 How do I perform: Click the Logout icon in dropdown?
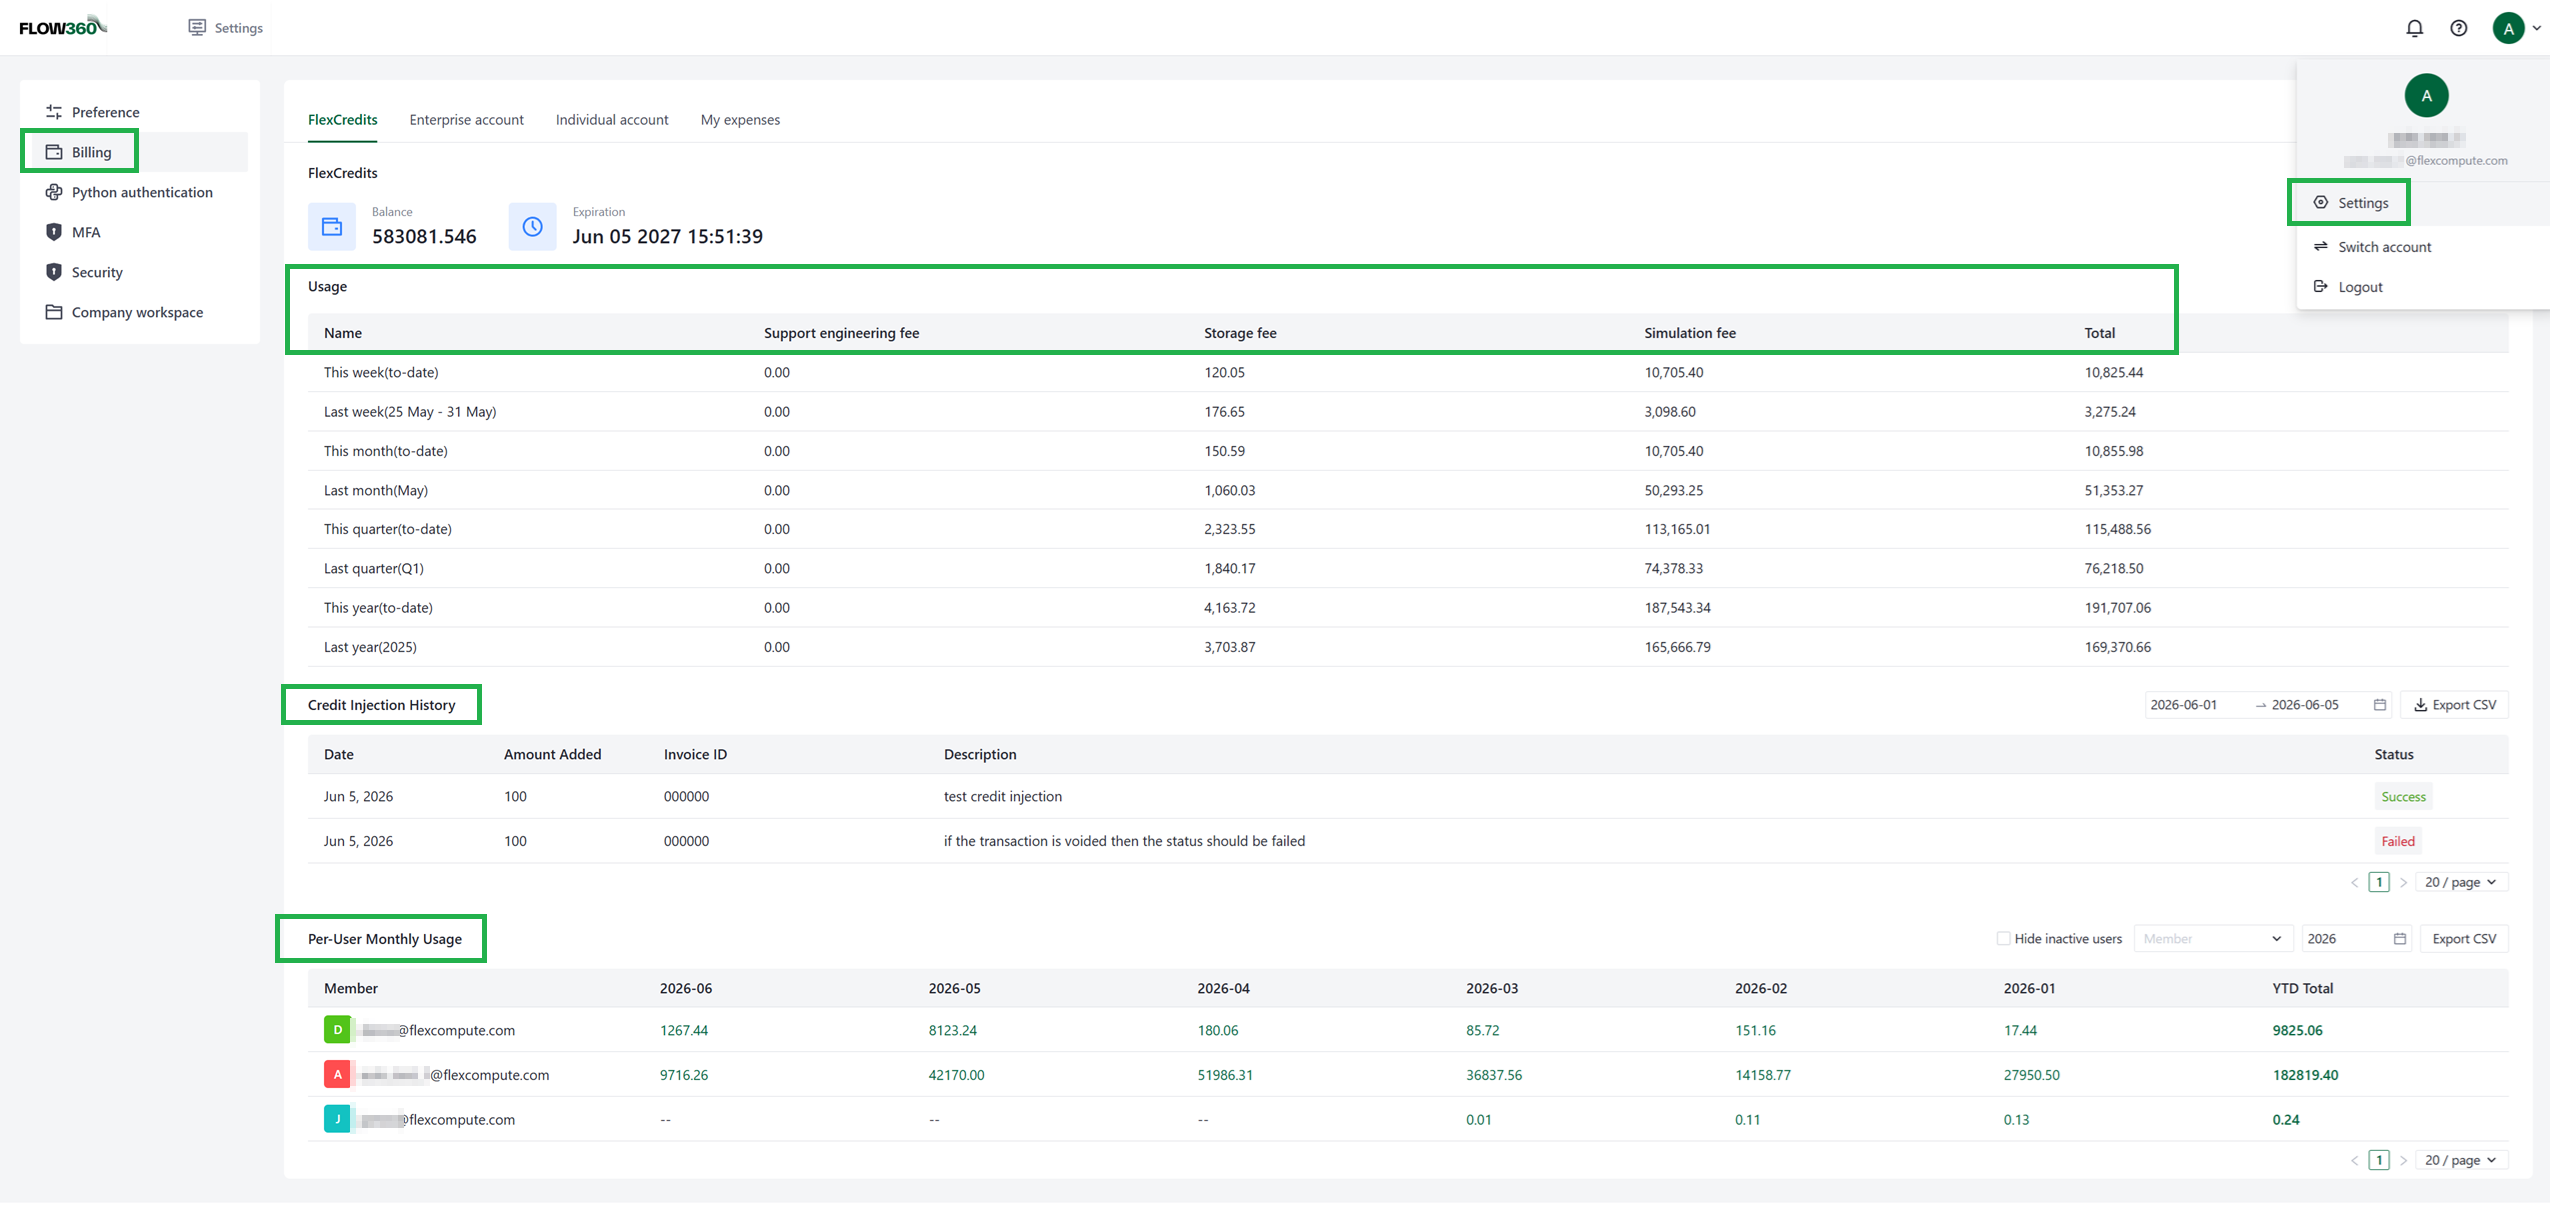coord(2320,287)
